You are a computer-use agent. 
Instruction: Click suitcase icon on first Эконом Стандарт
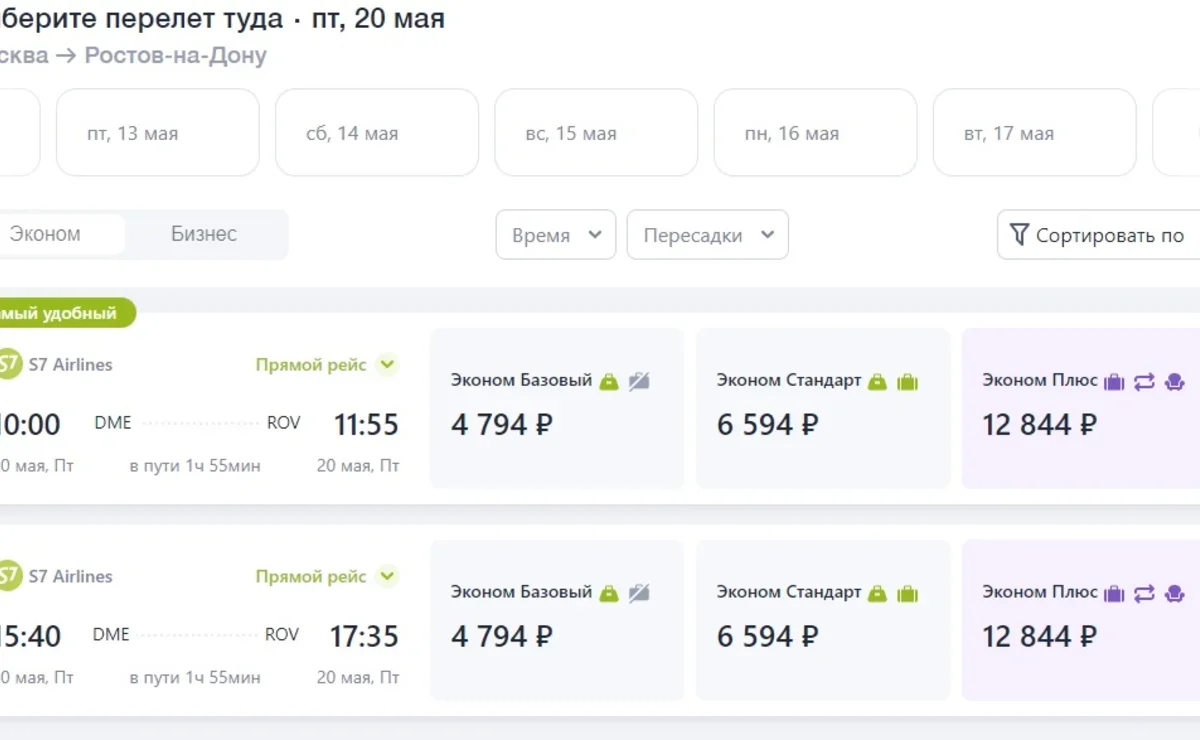907,381
